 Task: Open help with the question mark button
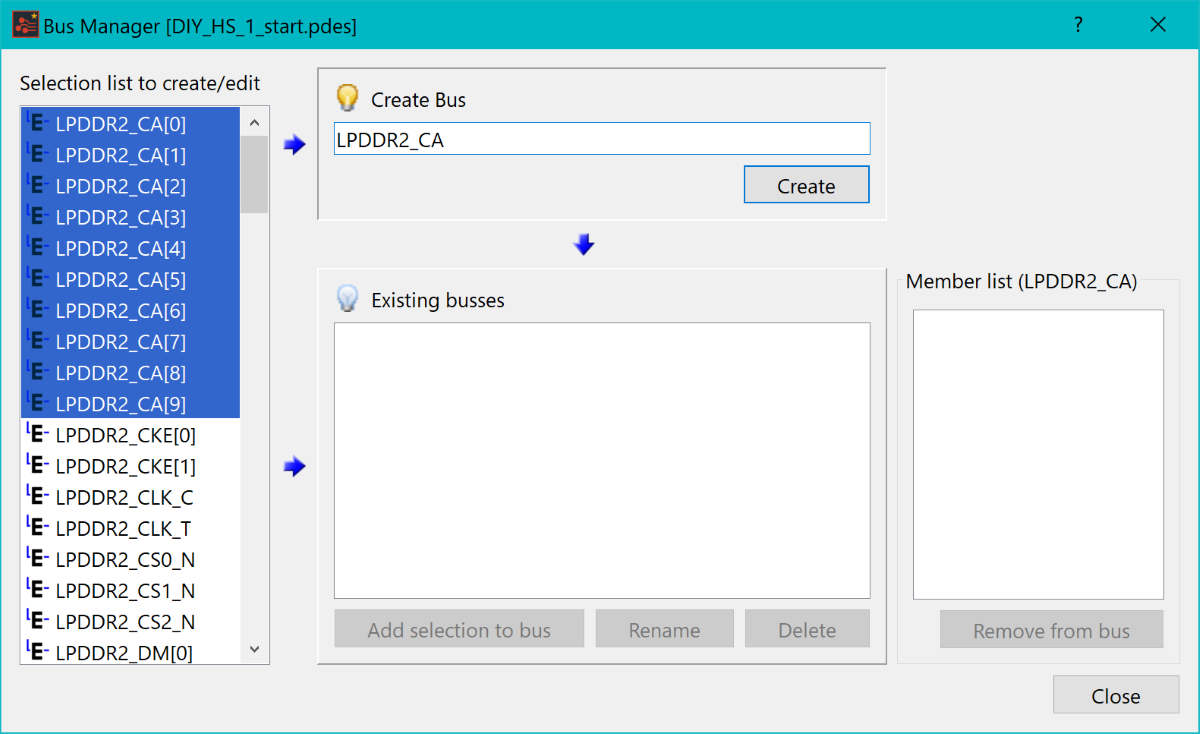(x=1078, y=25)
